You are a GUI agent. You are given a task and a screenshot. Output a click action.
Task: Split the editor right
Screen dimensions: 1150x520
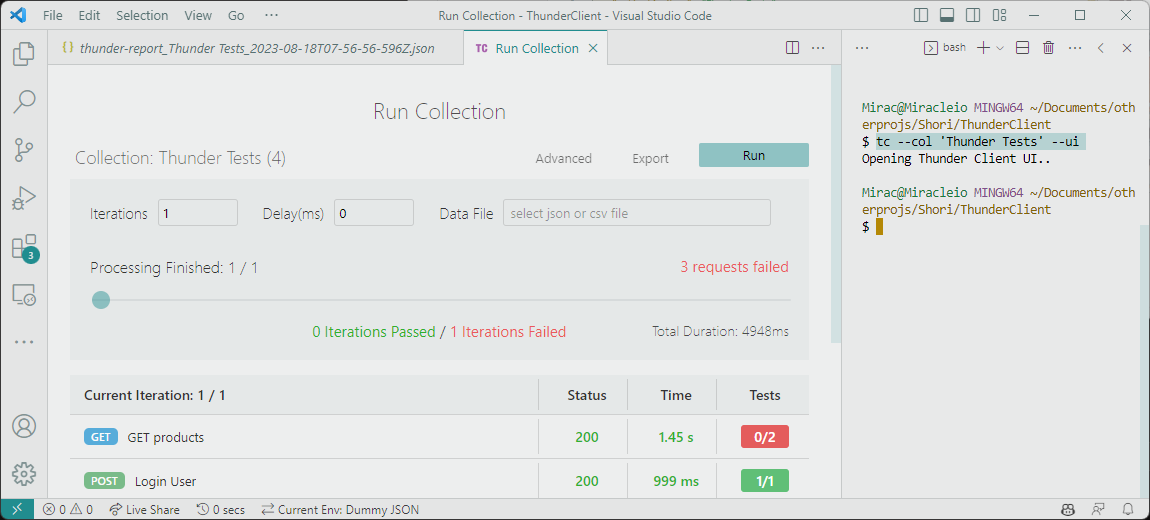tap(792, 48)
